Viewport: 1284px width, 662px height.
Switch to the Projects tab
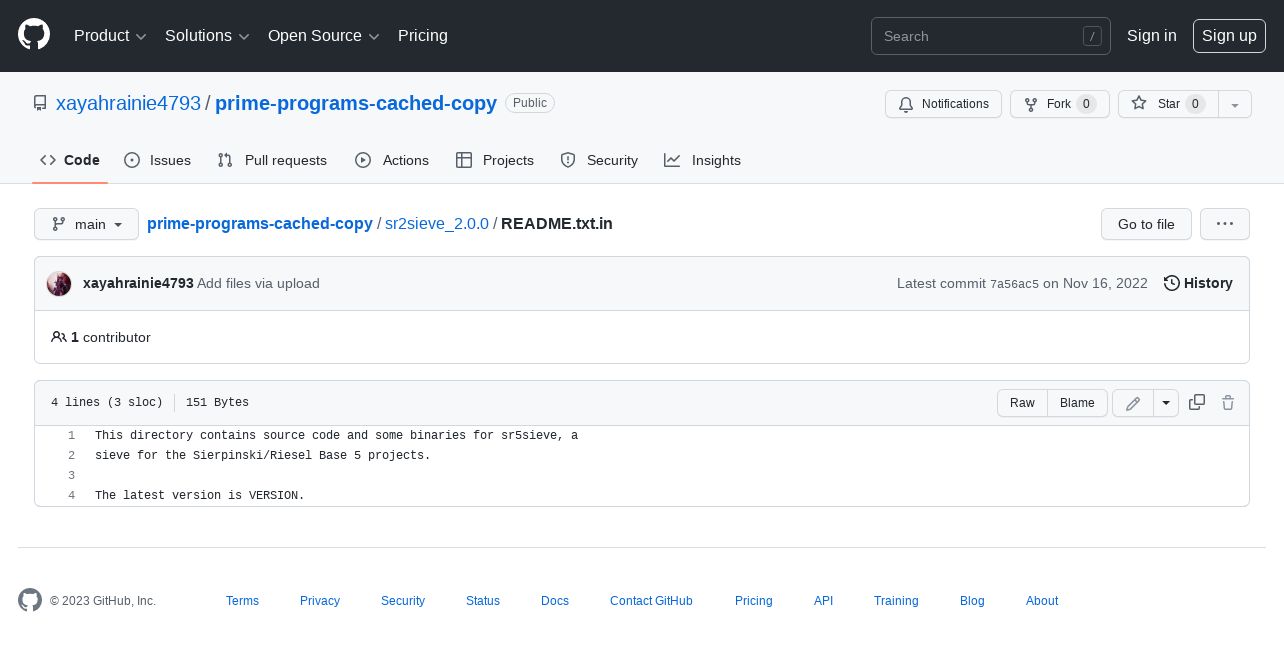pos(495,160)
